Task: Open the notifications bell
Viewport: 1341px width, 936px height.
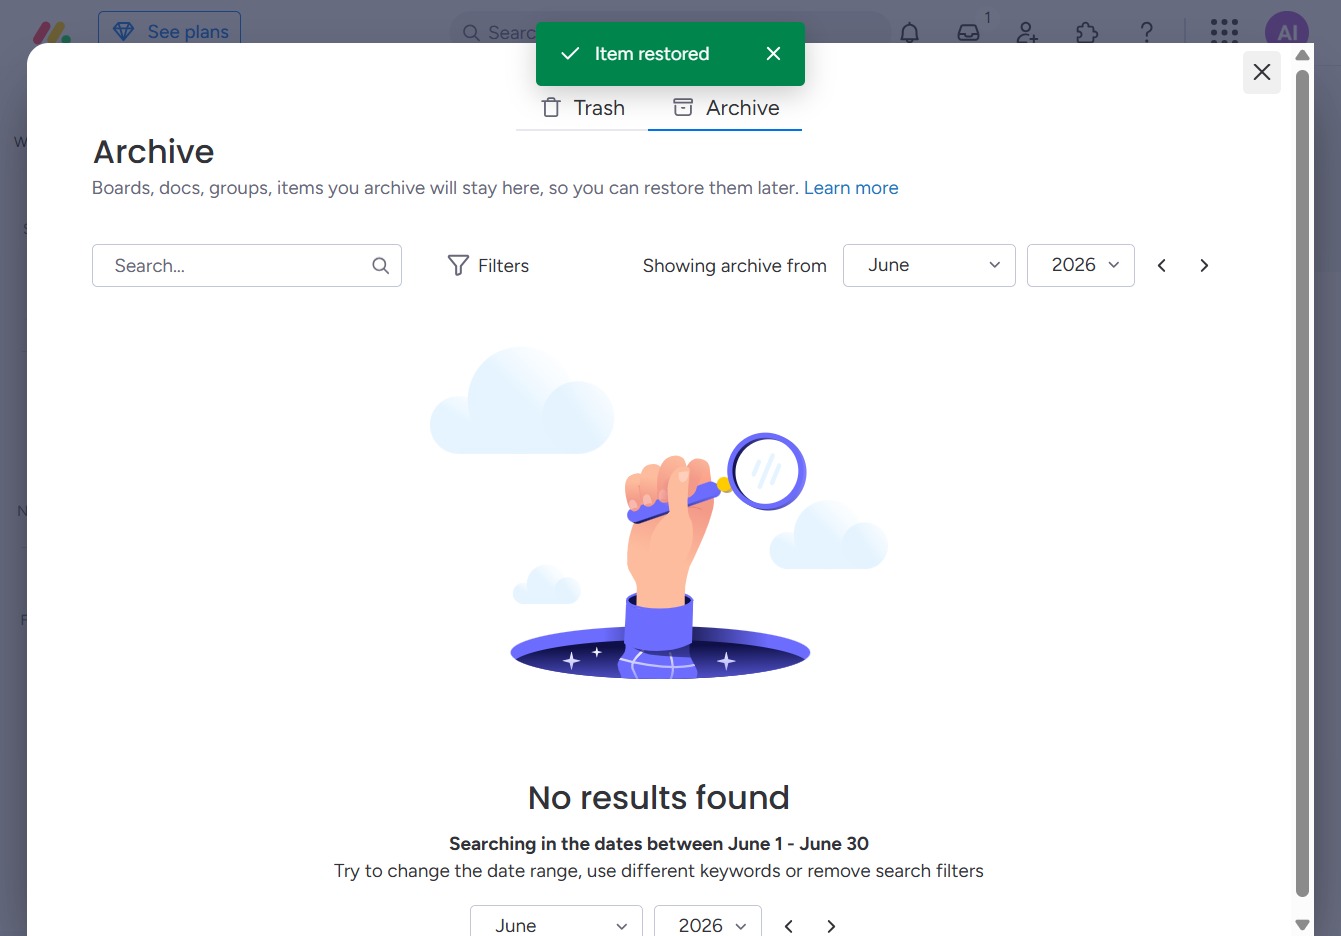Action: (909, 32)
